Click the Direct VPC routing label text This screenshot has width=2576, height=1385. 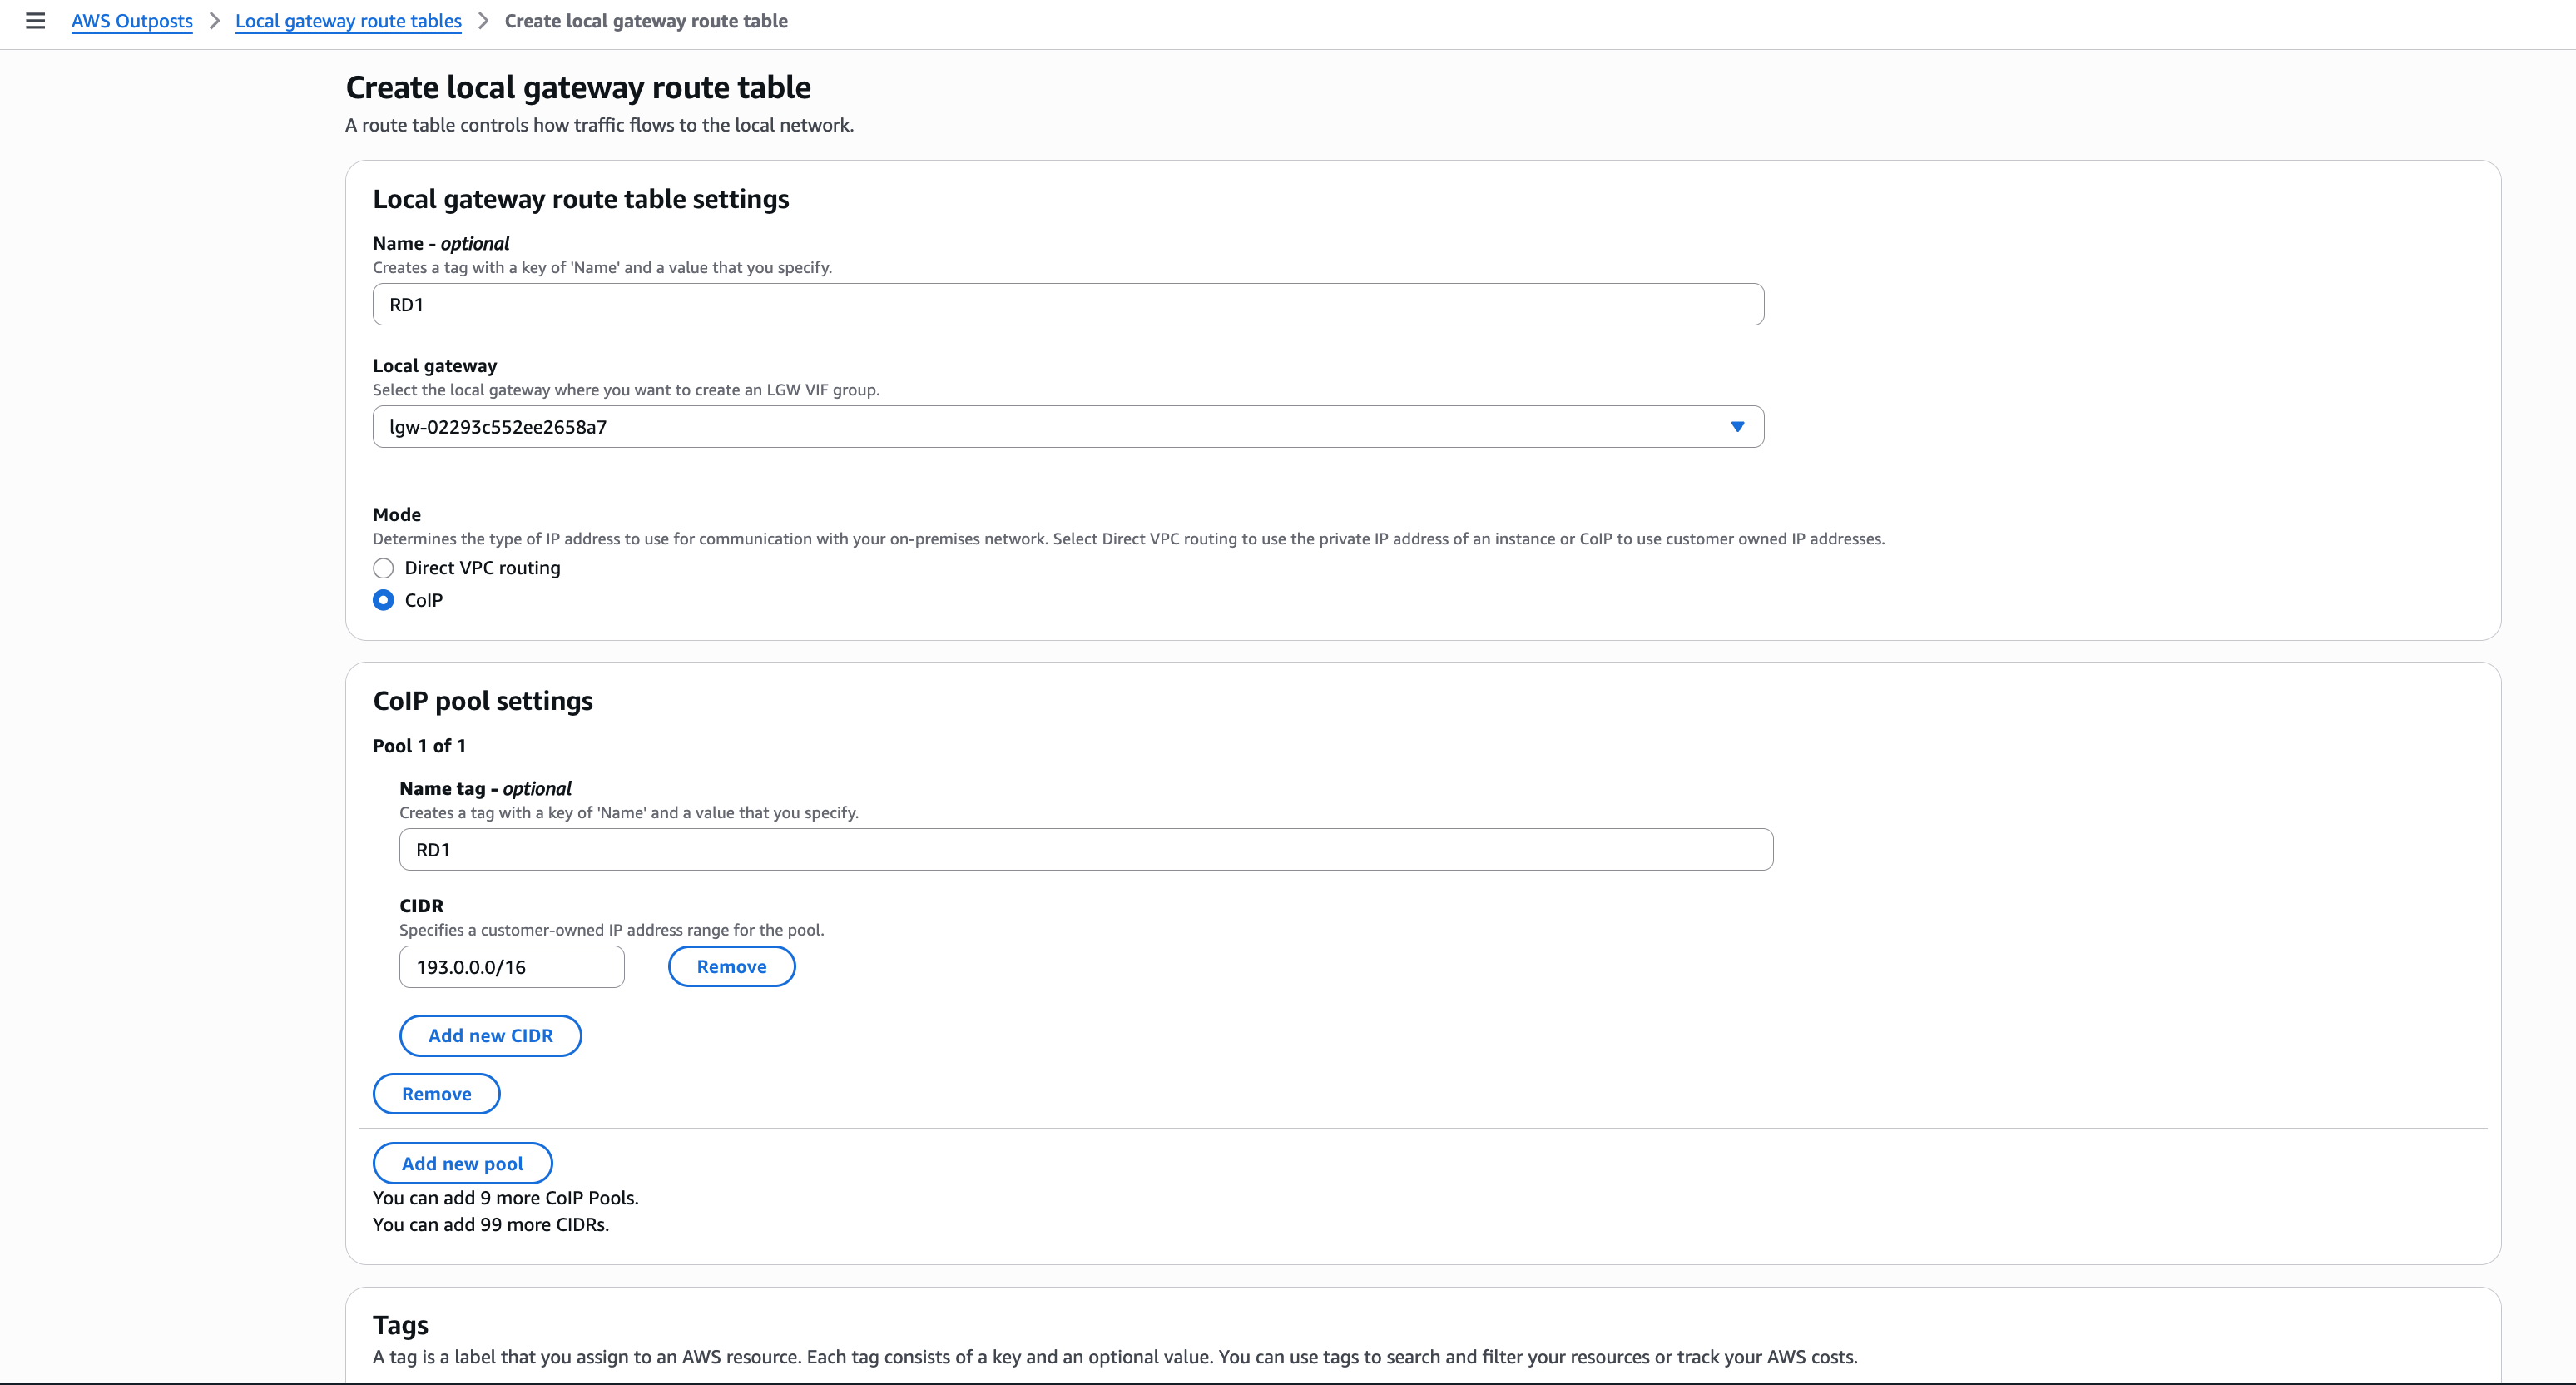[x=482, y=568]
